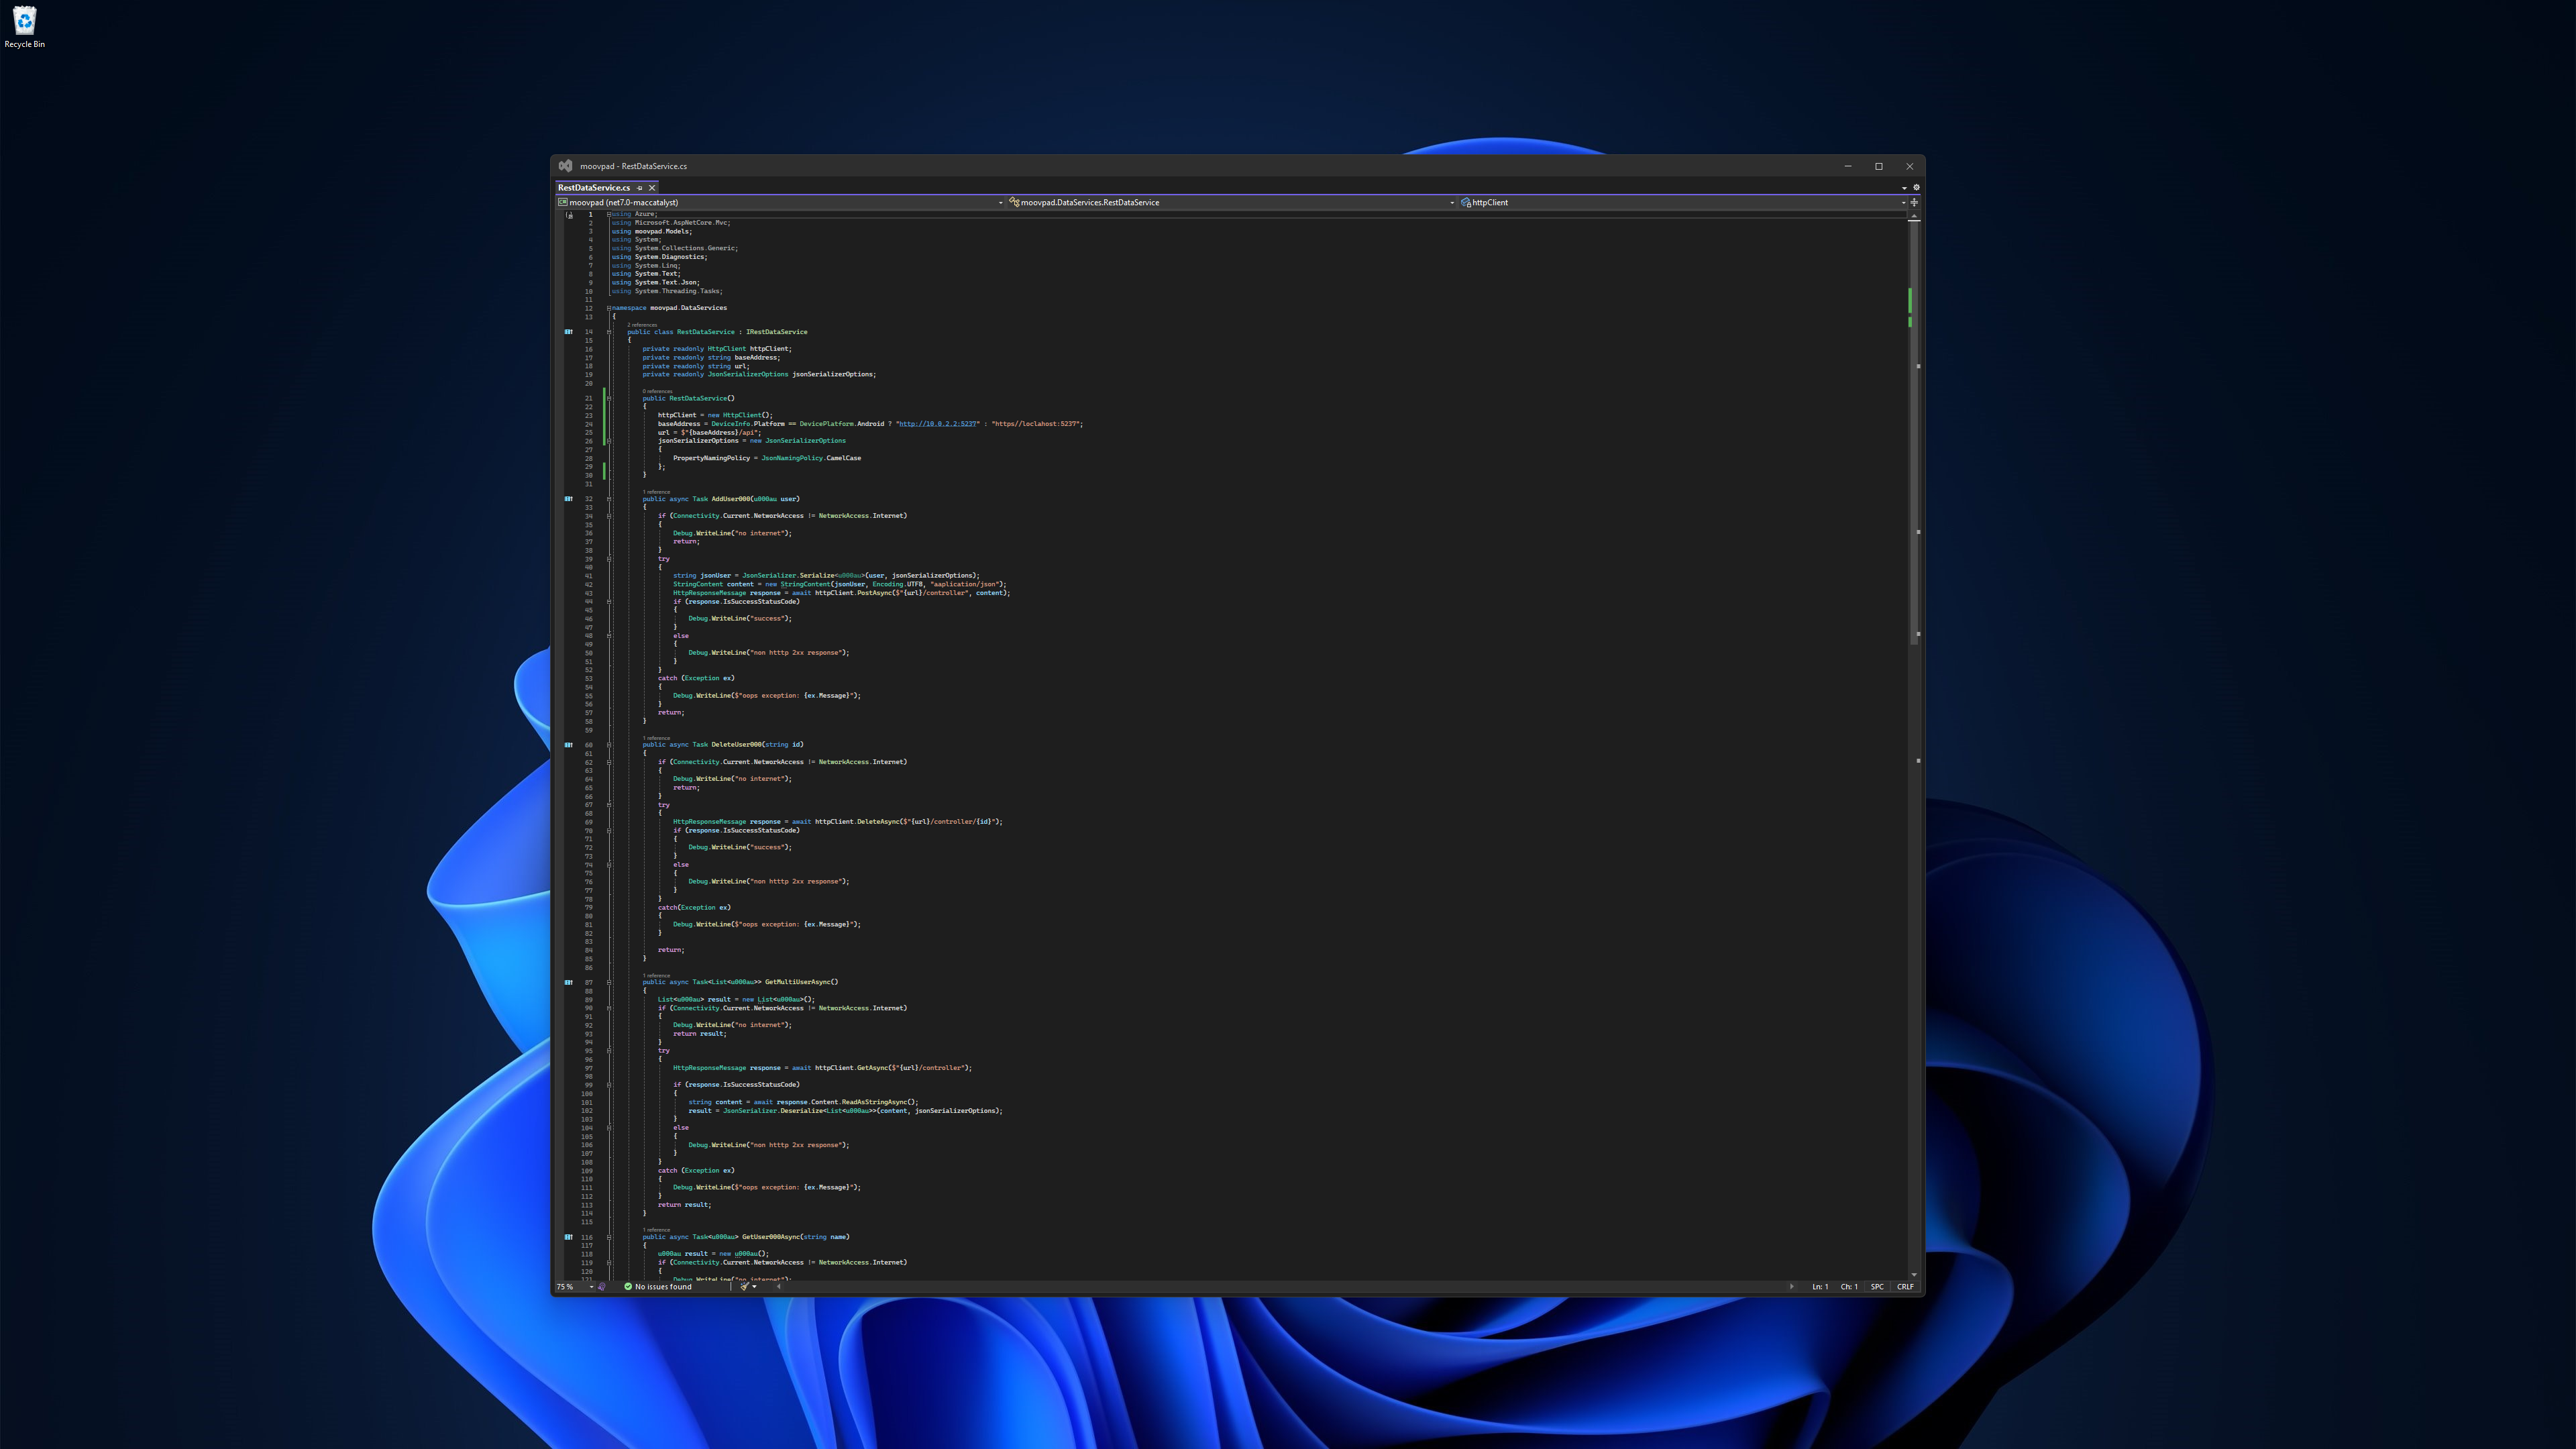Click line number 43 in the margin

pos(589,593)
